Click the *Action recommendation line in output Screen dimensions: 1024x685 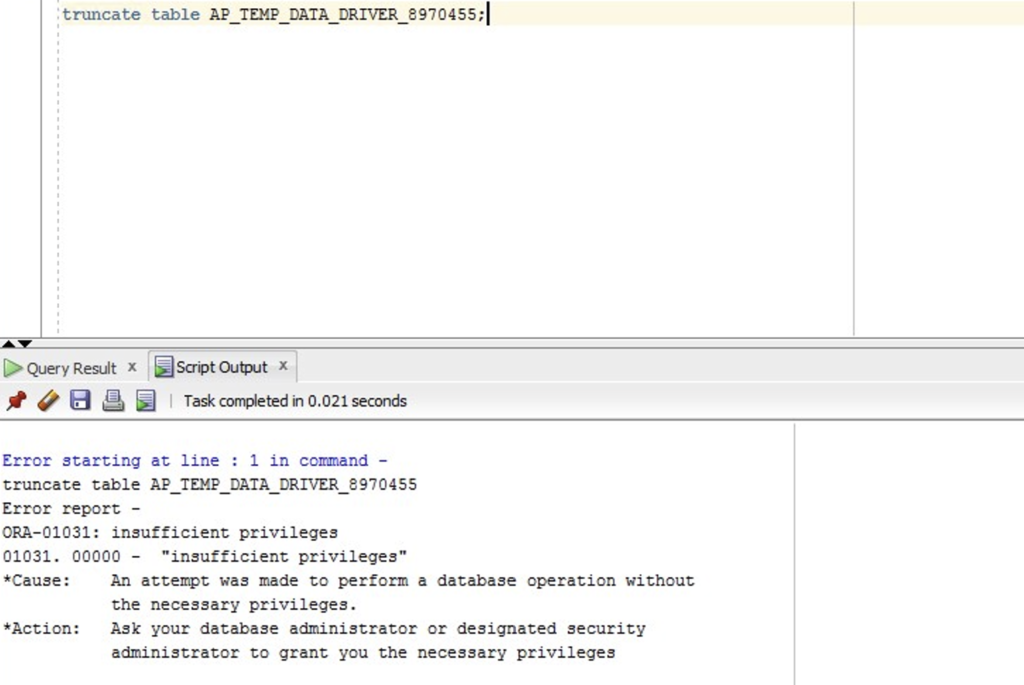[x=324, y=628]
